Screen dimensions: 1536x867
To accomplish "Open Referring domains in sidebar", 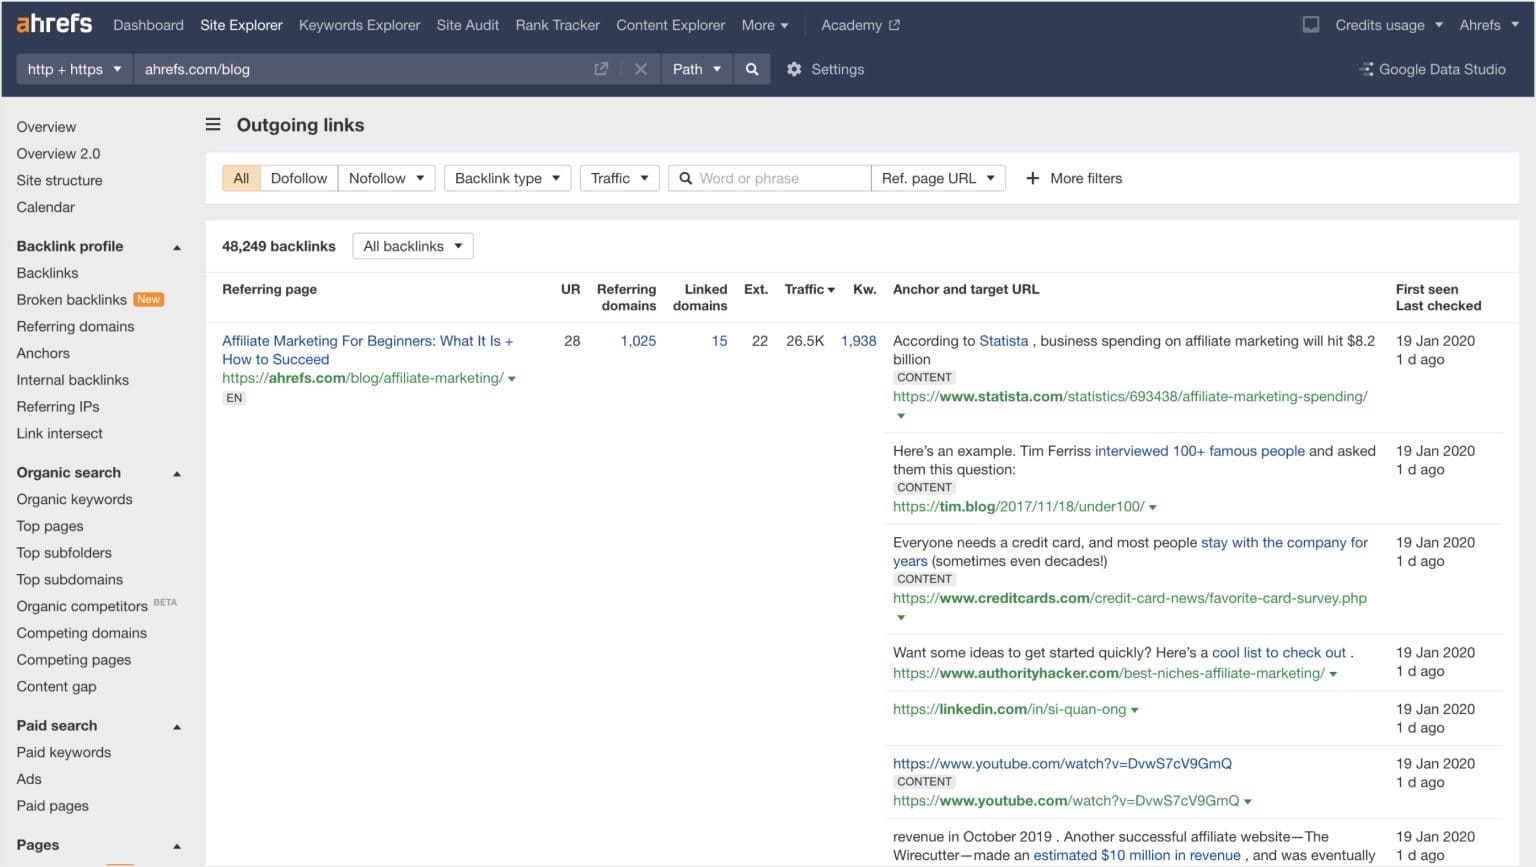I will tap(75, 326).
